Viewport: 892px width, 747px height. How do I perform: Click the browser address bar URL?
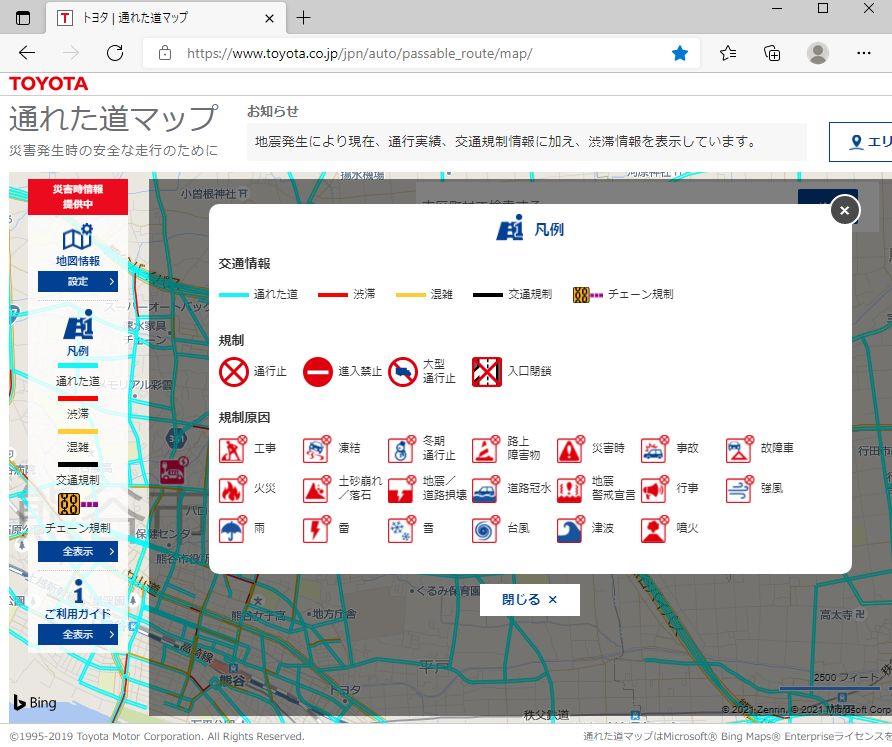click(x=360, y=53)
